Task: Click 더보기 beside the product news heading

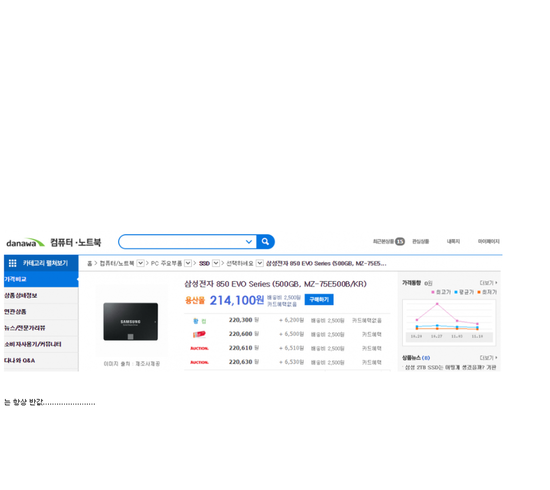Action: 488,358
